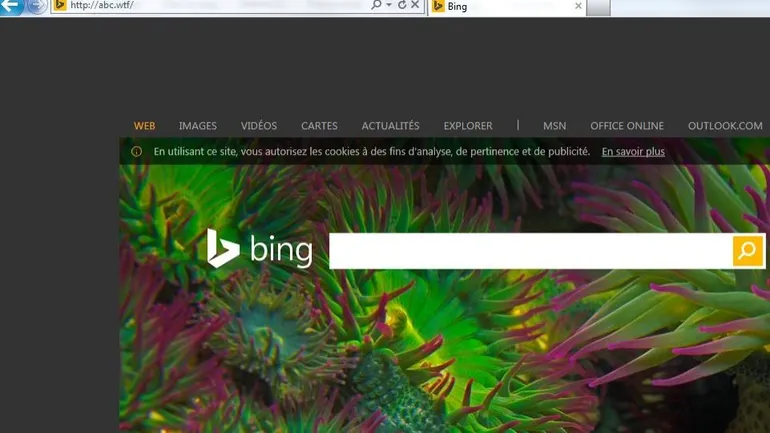Open a new tab with the blank tab button

(x=597, y=7)
